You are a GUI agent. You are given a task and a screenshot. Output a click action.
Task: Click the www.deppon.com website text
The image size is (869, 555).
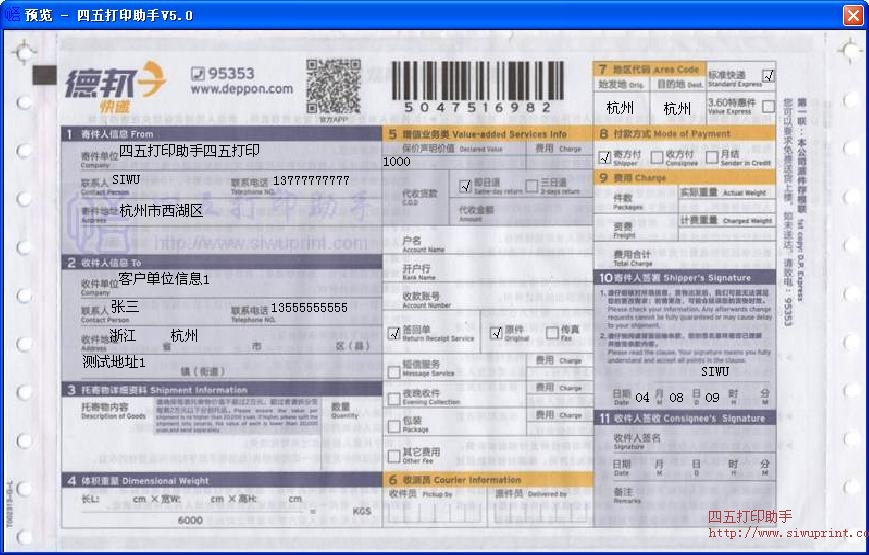(x=241, y=89)
